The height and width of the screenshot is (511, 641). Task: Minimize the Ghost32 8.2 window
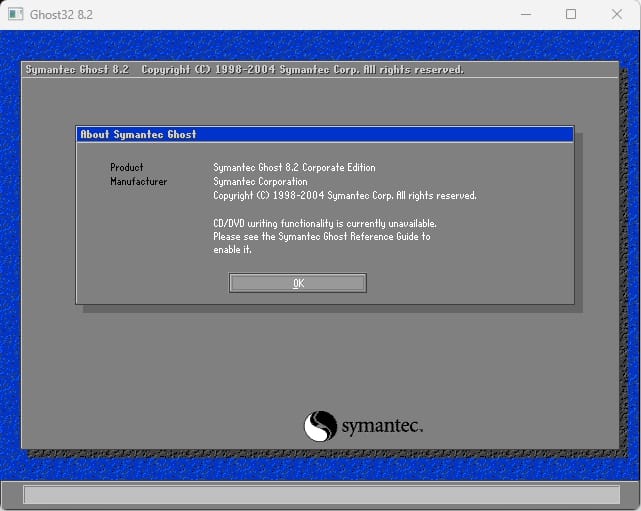click(526, 14)
